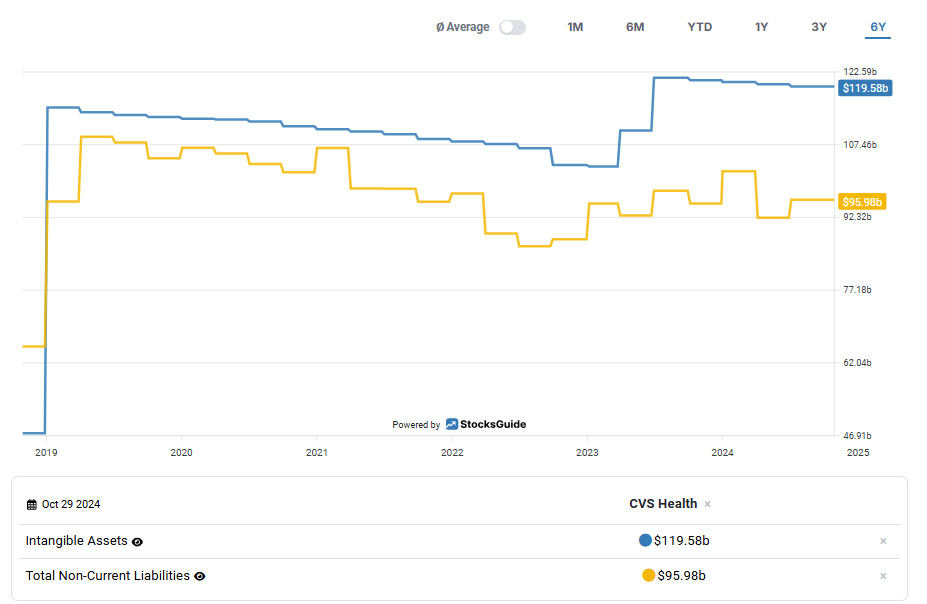Select the 1M time range
This screenshot has width=927, height=604.
pos(575,27)
